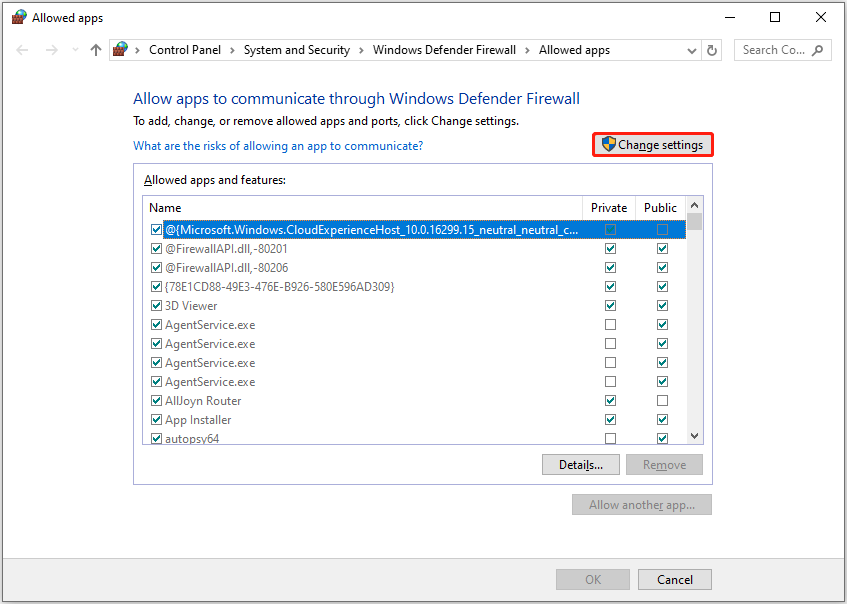Open the address bar dropdown
The width and height of the screenshot is (847, 604).
pyautogui.click(x=691, y=49)
